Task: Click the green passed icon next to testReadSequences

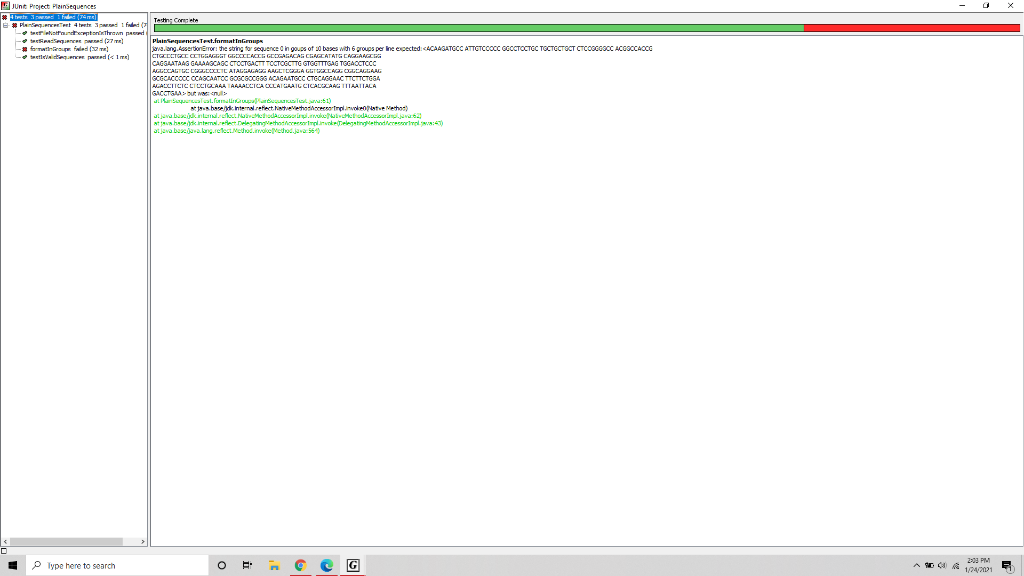Action: tap(24, 41)
